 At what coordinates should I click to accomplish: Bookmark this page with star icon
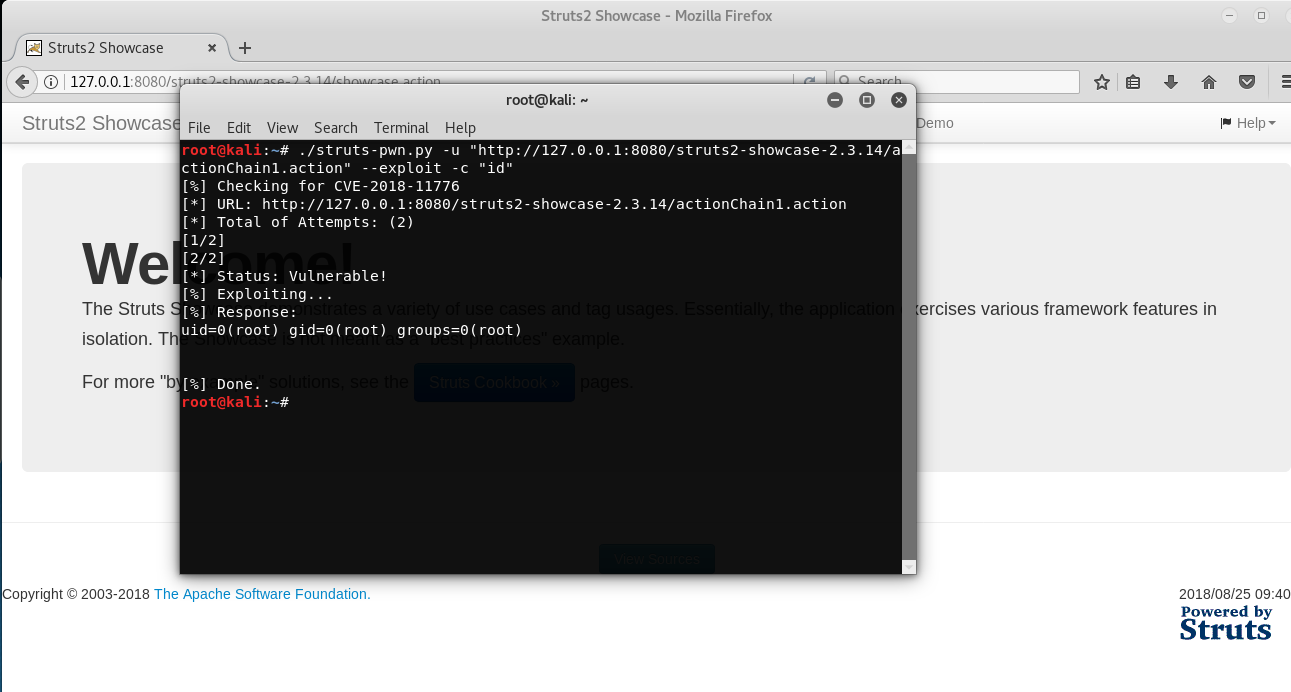coord(1102,82)
